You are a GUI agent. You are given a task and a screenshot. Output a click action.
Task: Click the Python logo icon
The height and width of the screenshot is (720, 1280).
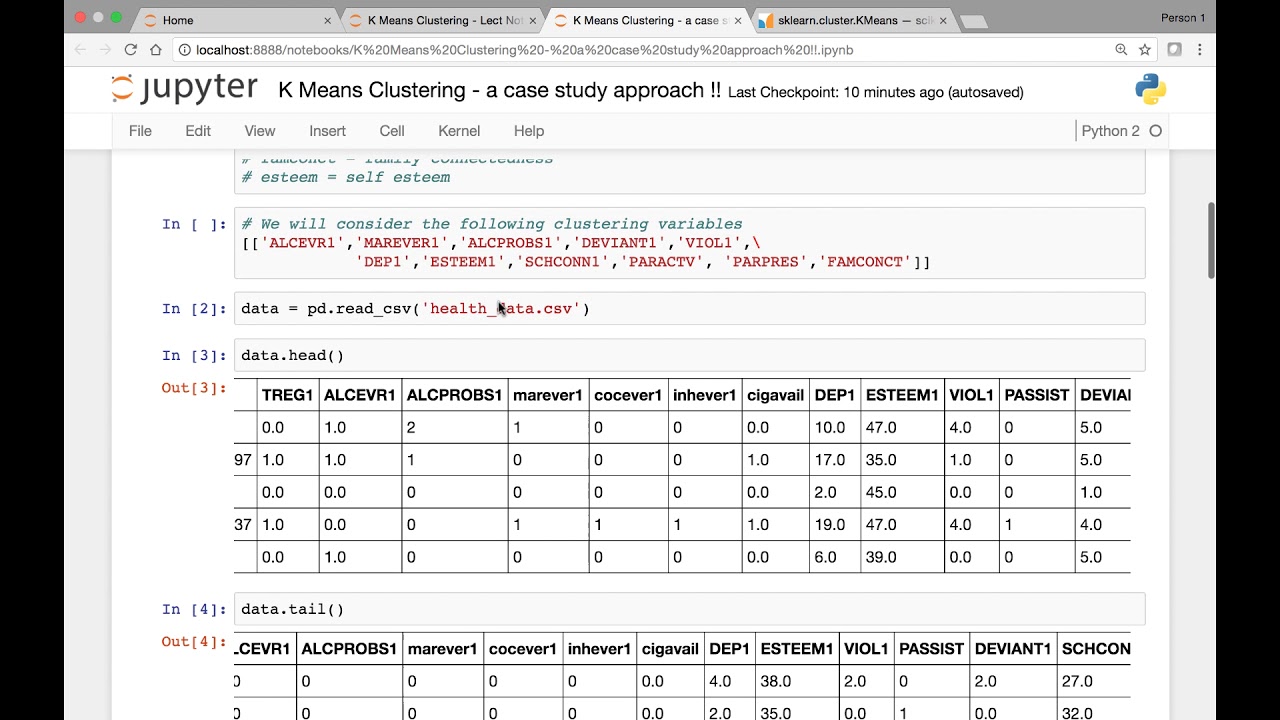pyautogui.click(x=1150, y=89)
